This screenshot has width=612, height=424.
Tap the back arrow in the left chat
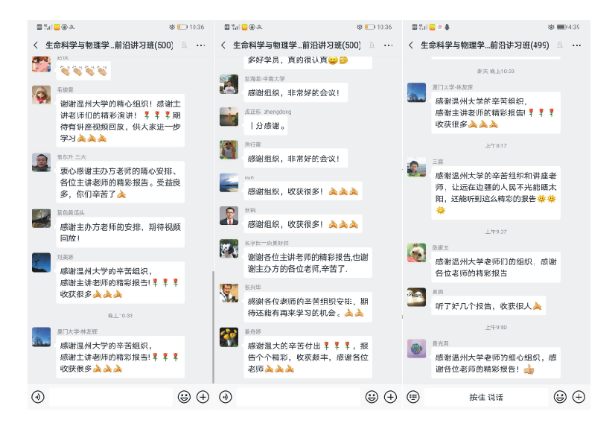pos(36,45)
